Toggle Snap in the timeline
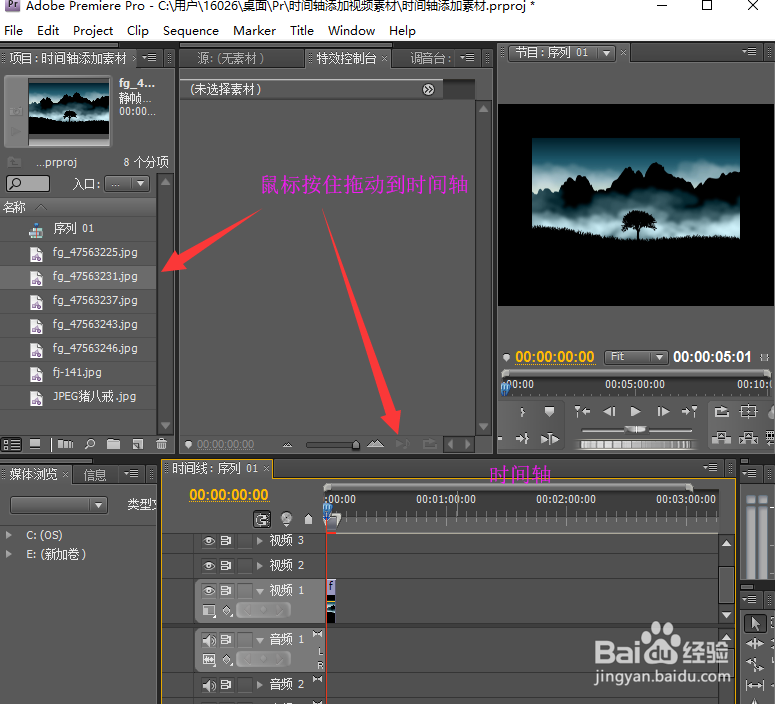Screen dimensions: 775x704 point(262,519)
